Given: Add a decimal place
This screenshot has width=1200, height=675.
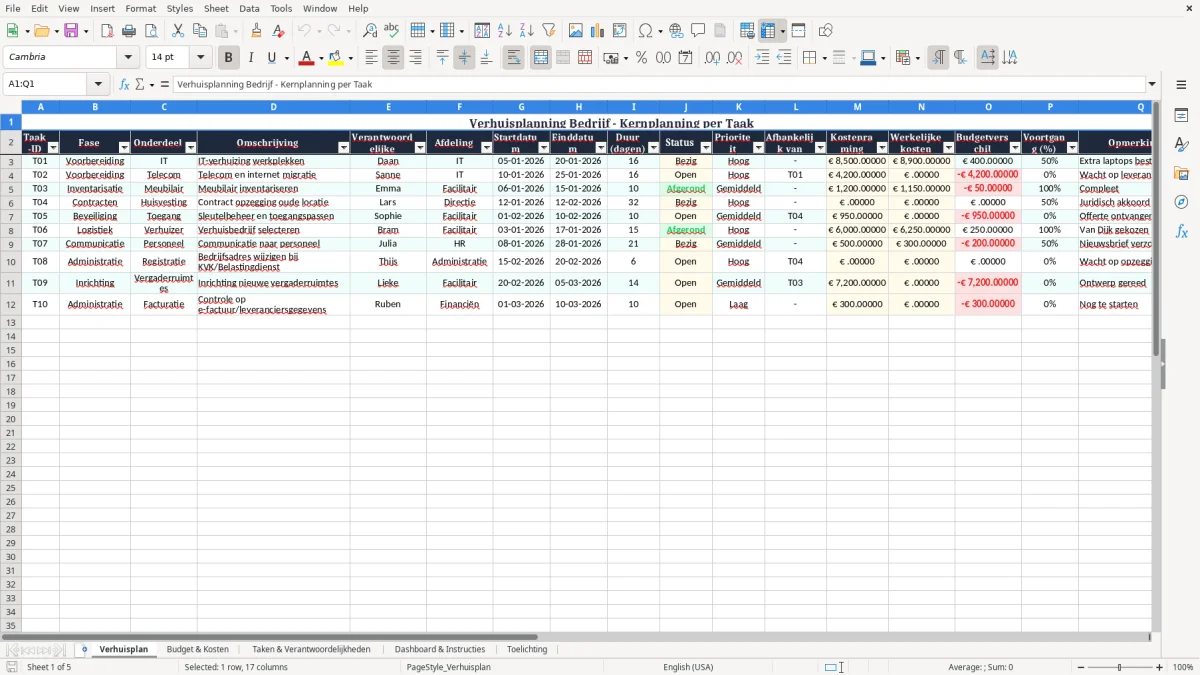Looking at the screenshot, I should 712,58.
